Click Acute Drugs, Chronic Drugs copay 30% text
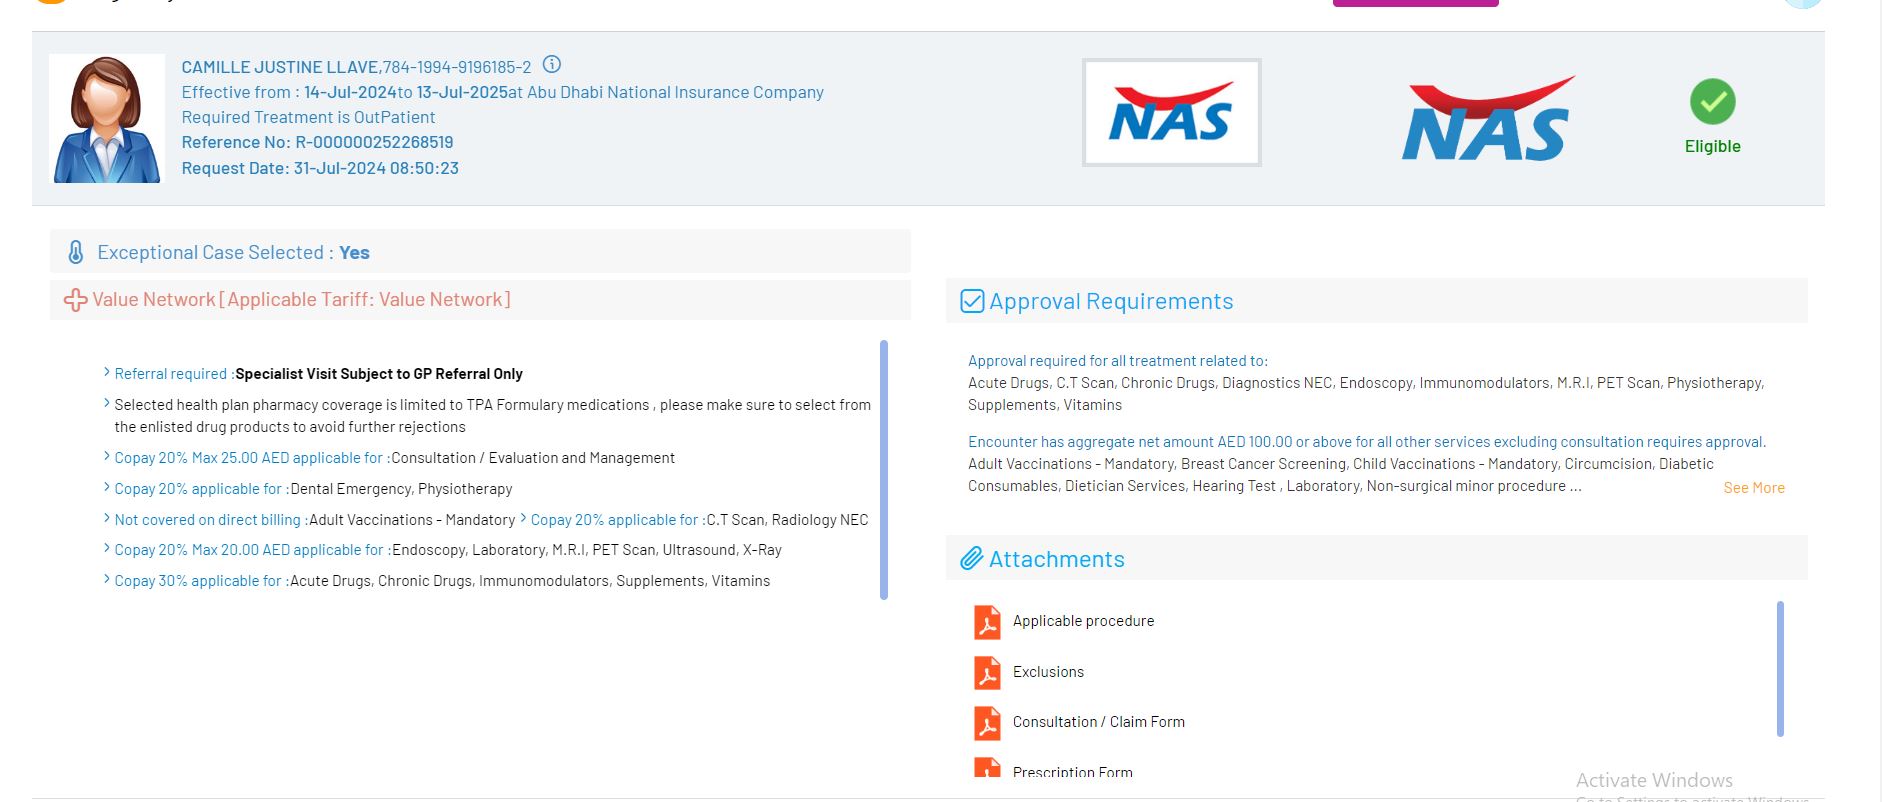1882x802 pixels. (x=530, y=581)
